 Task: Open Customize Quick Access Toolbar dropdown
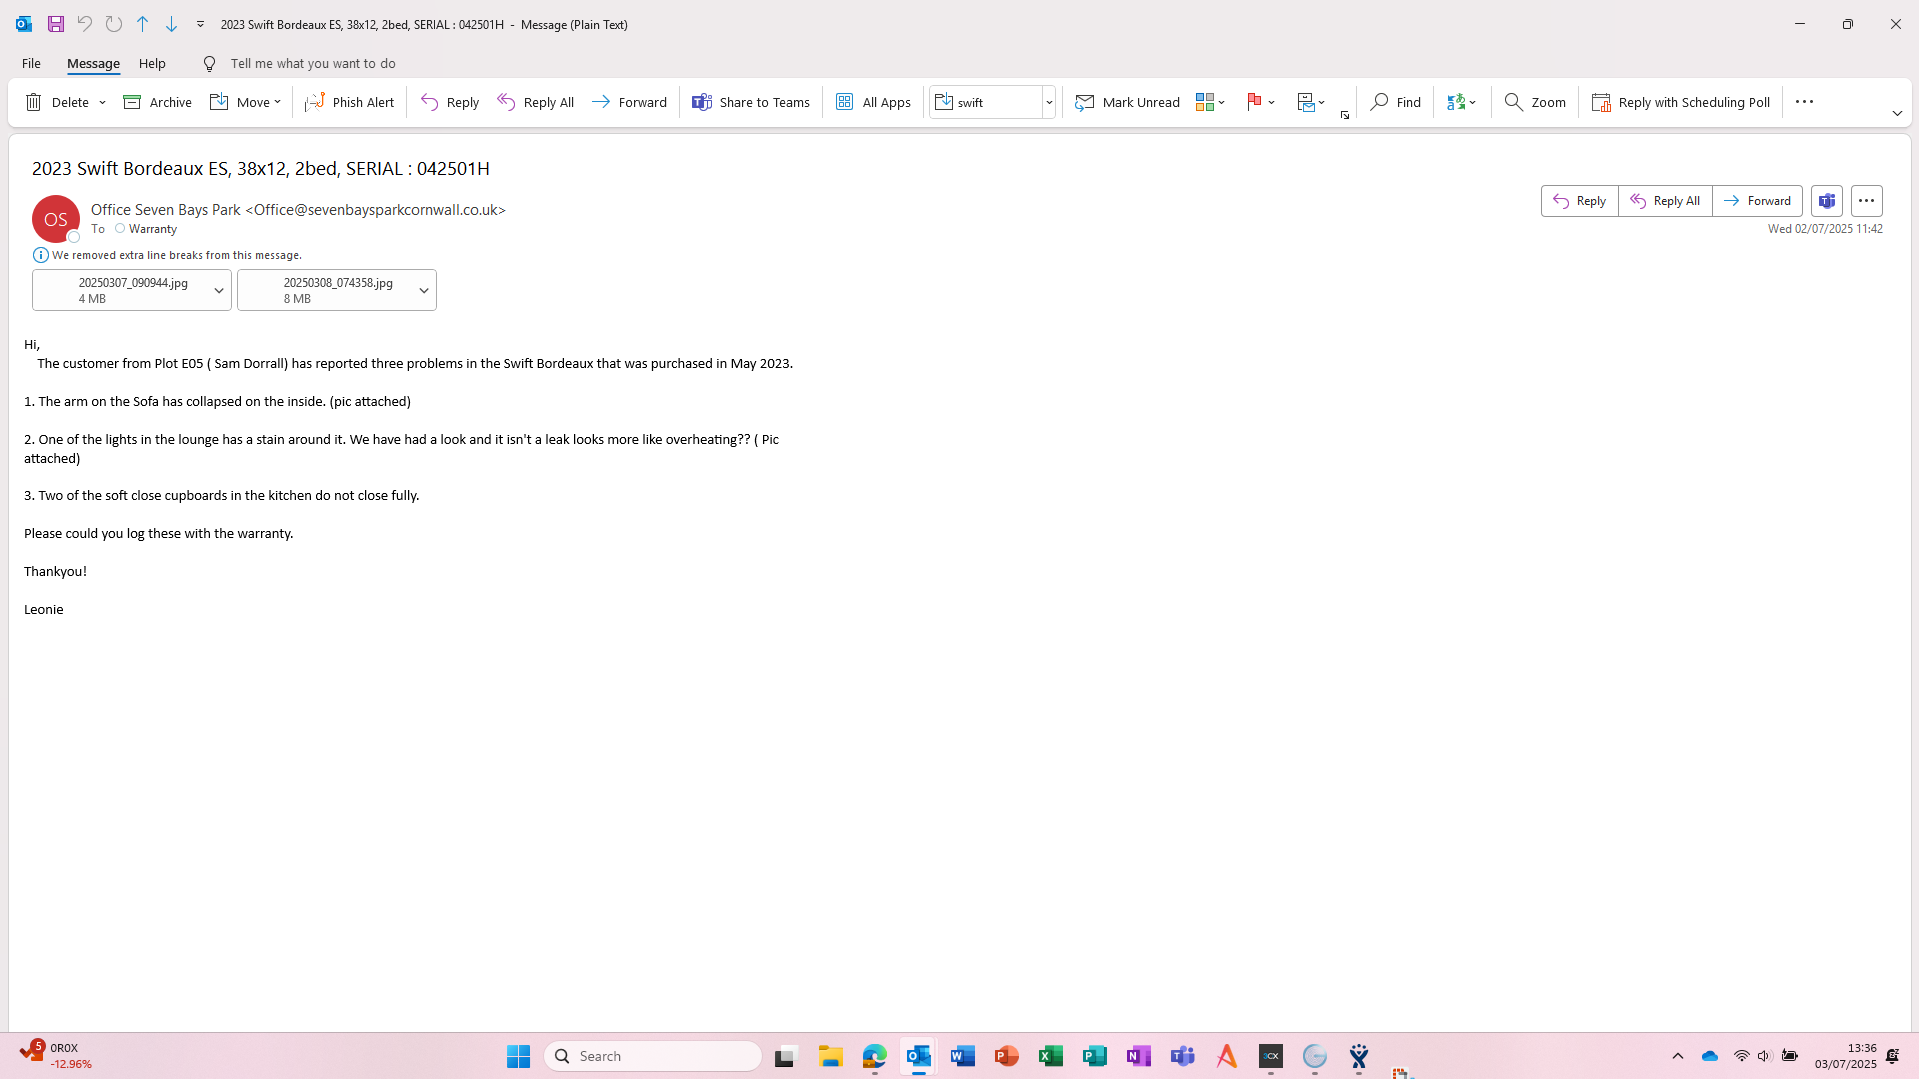tap(200, 24)
